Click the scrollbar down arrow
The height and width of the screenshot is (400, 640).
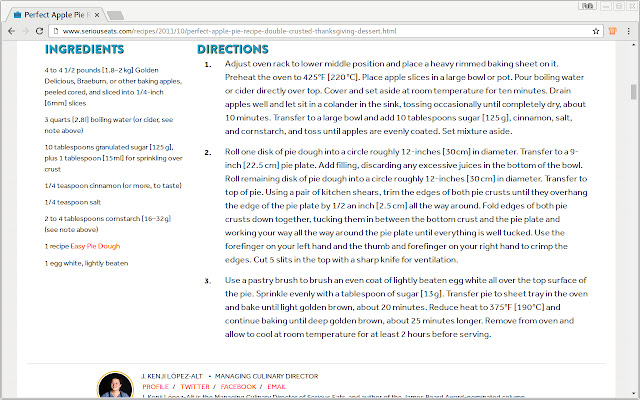click(x=633, y=394)
